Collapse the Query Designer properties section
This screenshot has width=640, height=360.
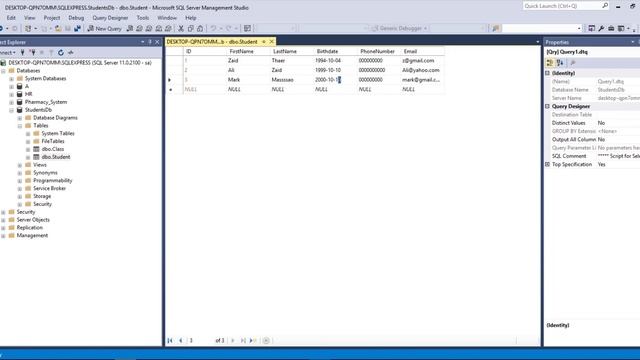(547, 106)
